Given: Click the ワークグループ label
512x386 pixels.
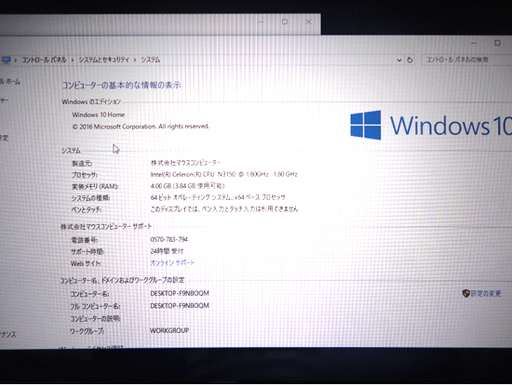Looking at the screenshot, I should [87, 331].
